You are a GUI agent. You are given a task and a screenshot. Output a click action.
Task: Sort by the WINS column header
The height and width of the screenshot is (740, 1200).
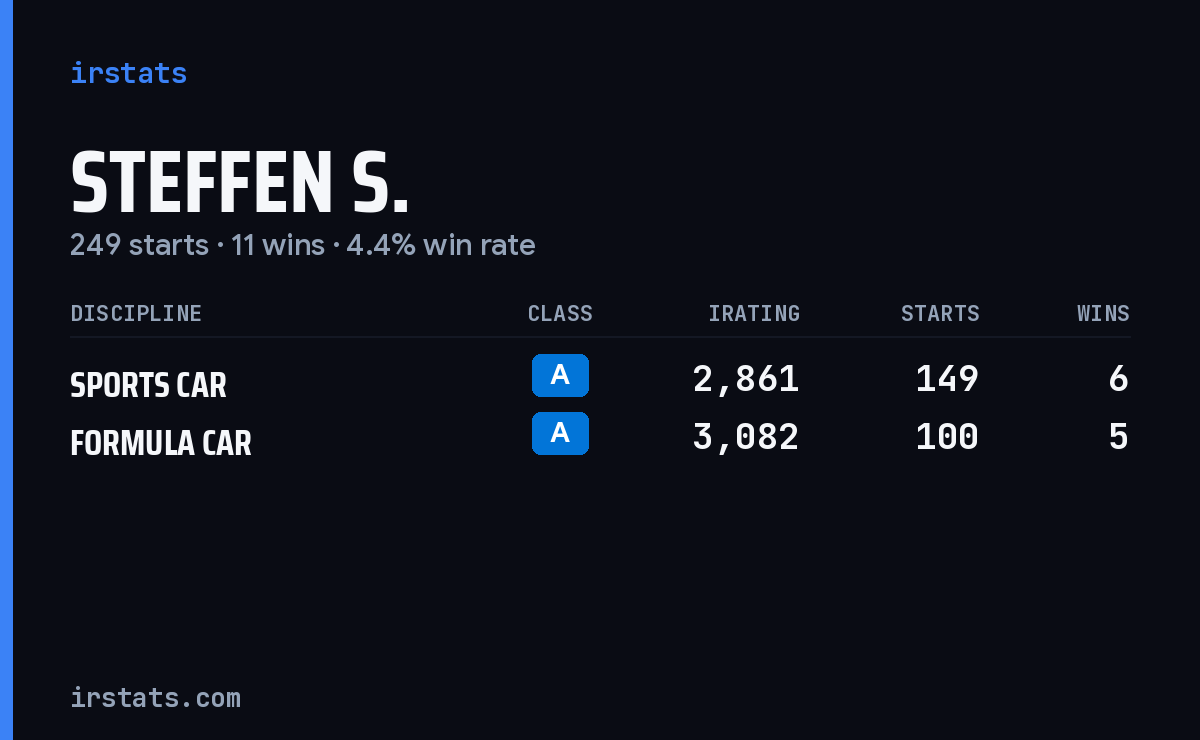click(x=1103, y=313)
